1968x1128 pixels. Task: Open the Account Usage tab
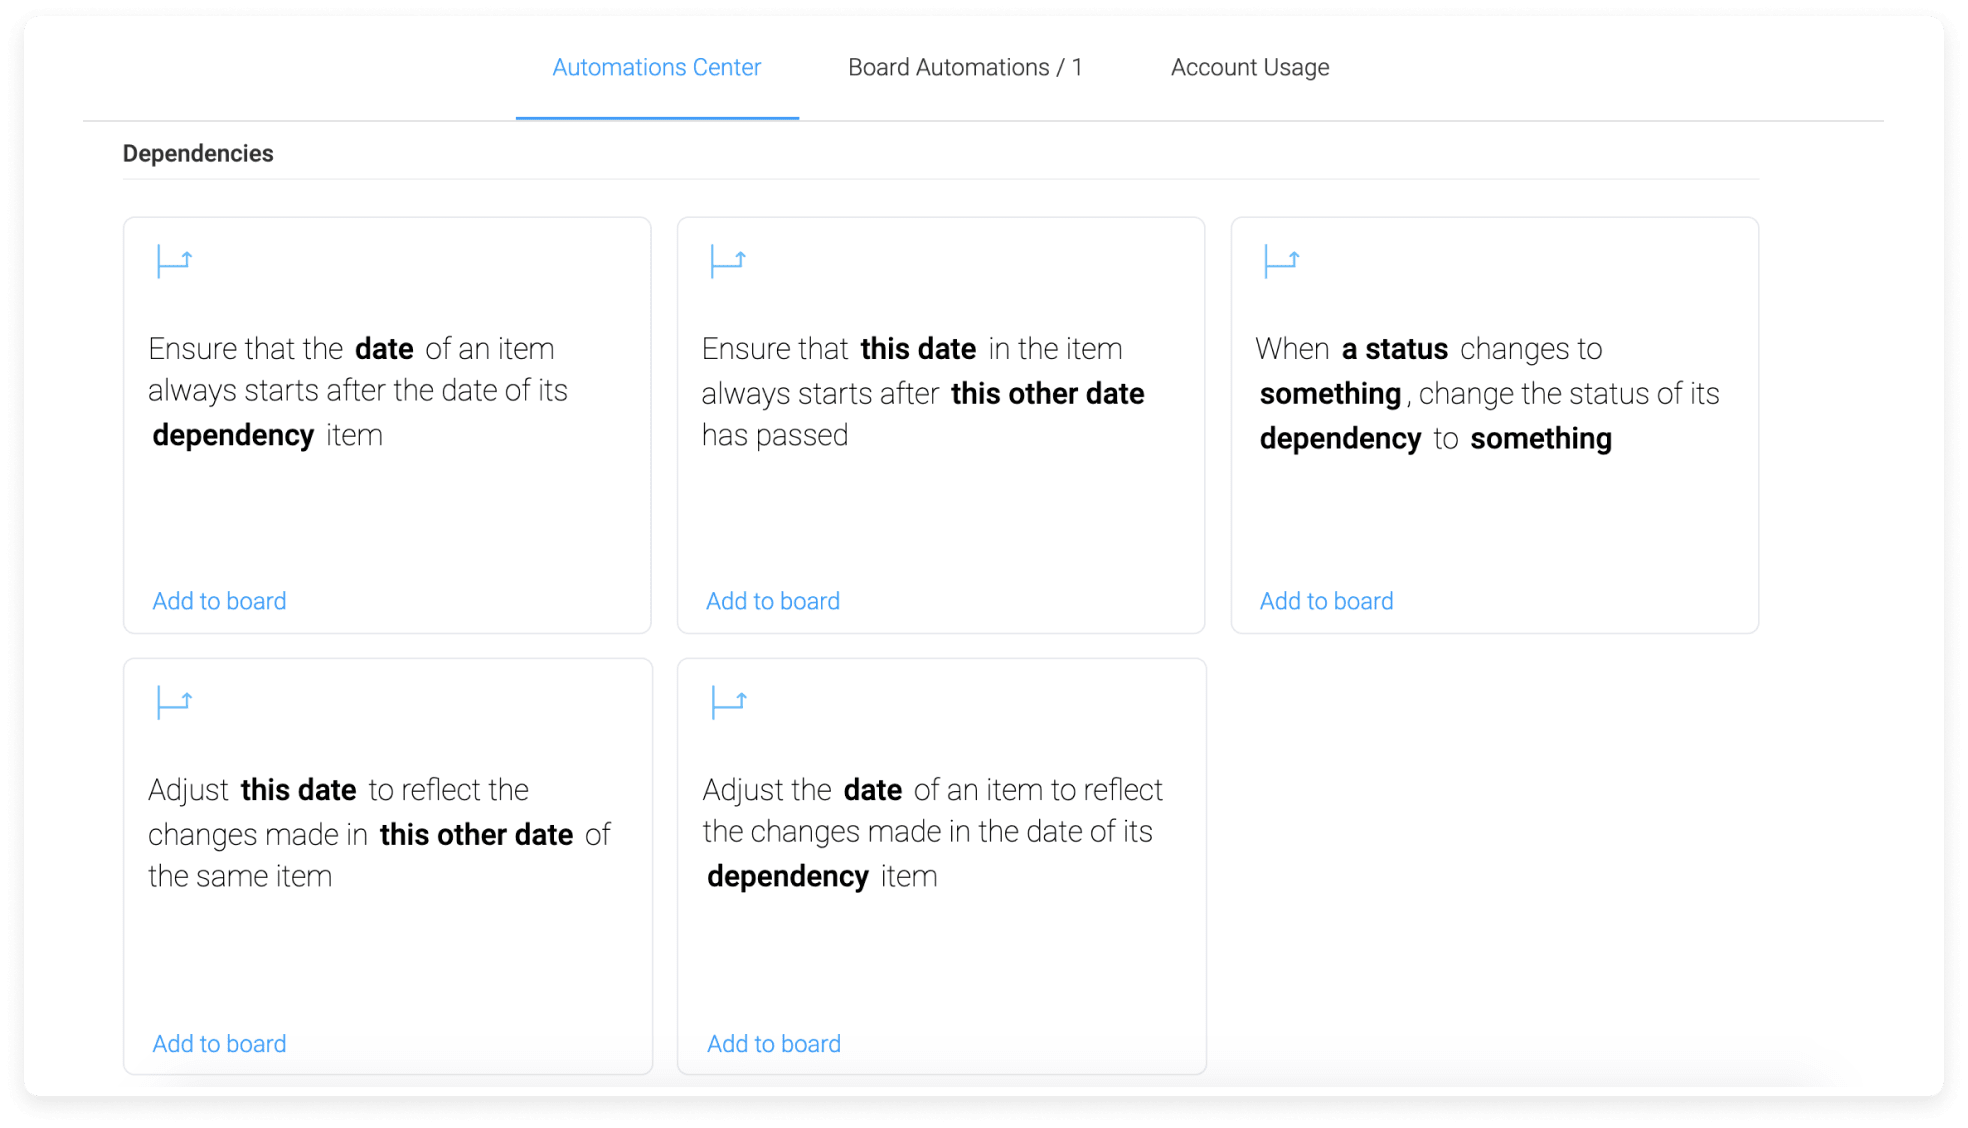1250,67
